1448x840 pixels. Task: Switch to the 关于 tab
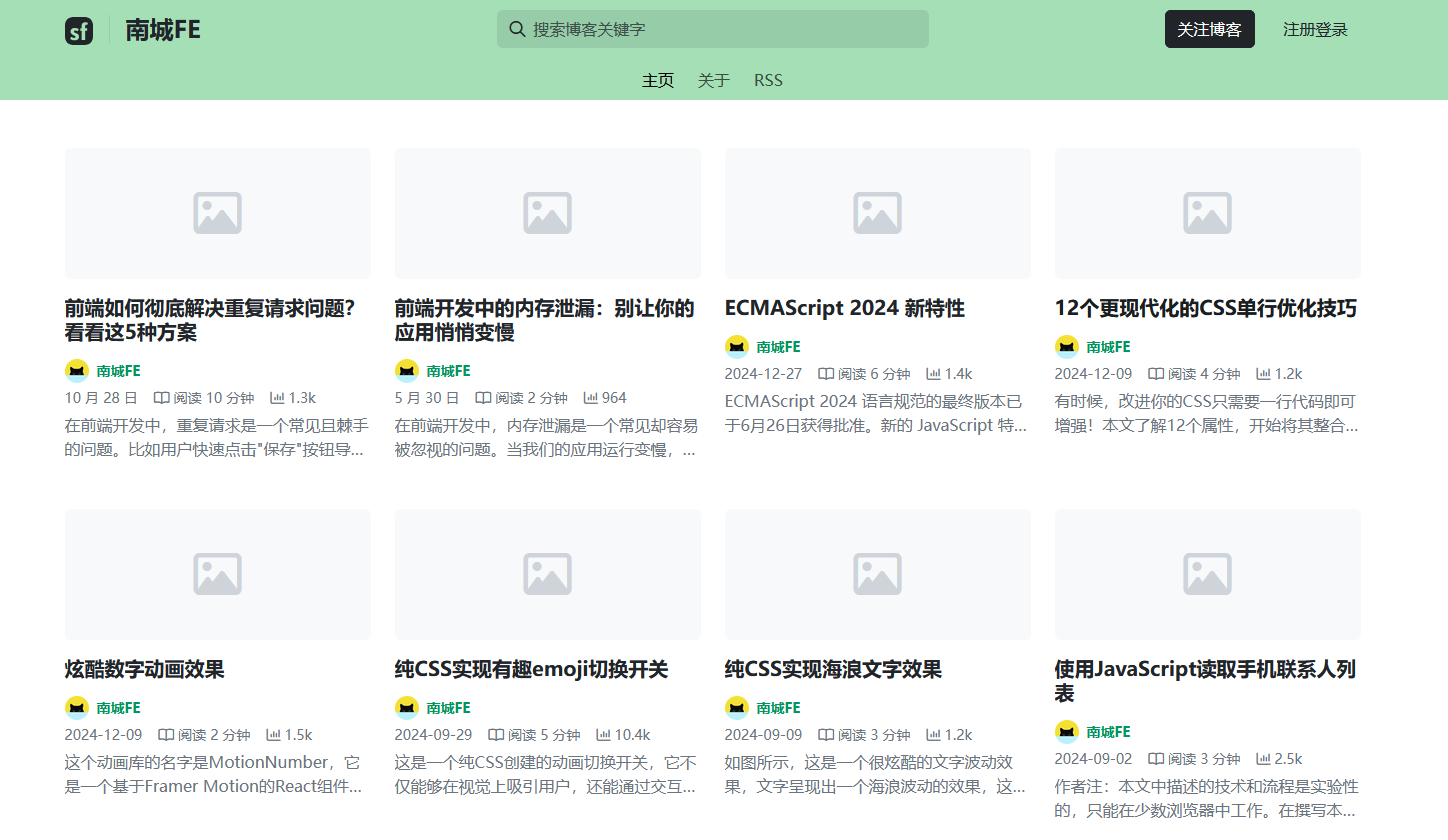tap(713, 80)
